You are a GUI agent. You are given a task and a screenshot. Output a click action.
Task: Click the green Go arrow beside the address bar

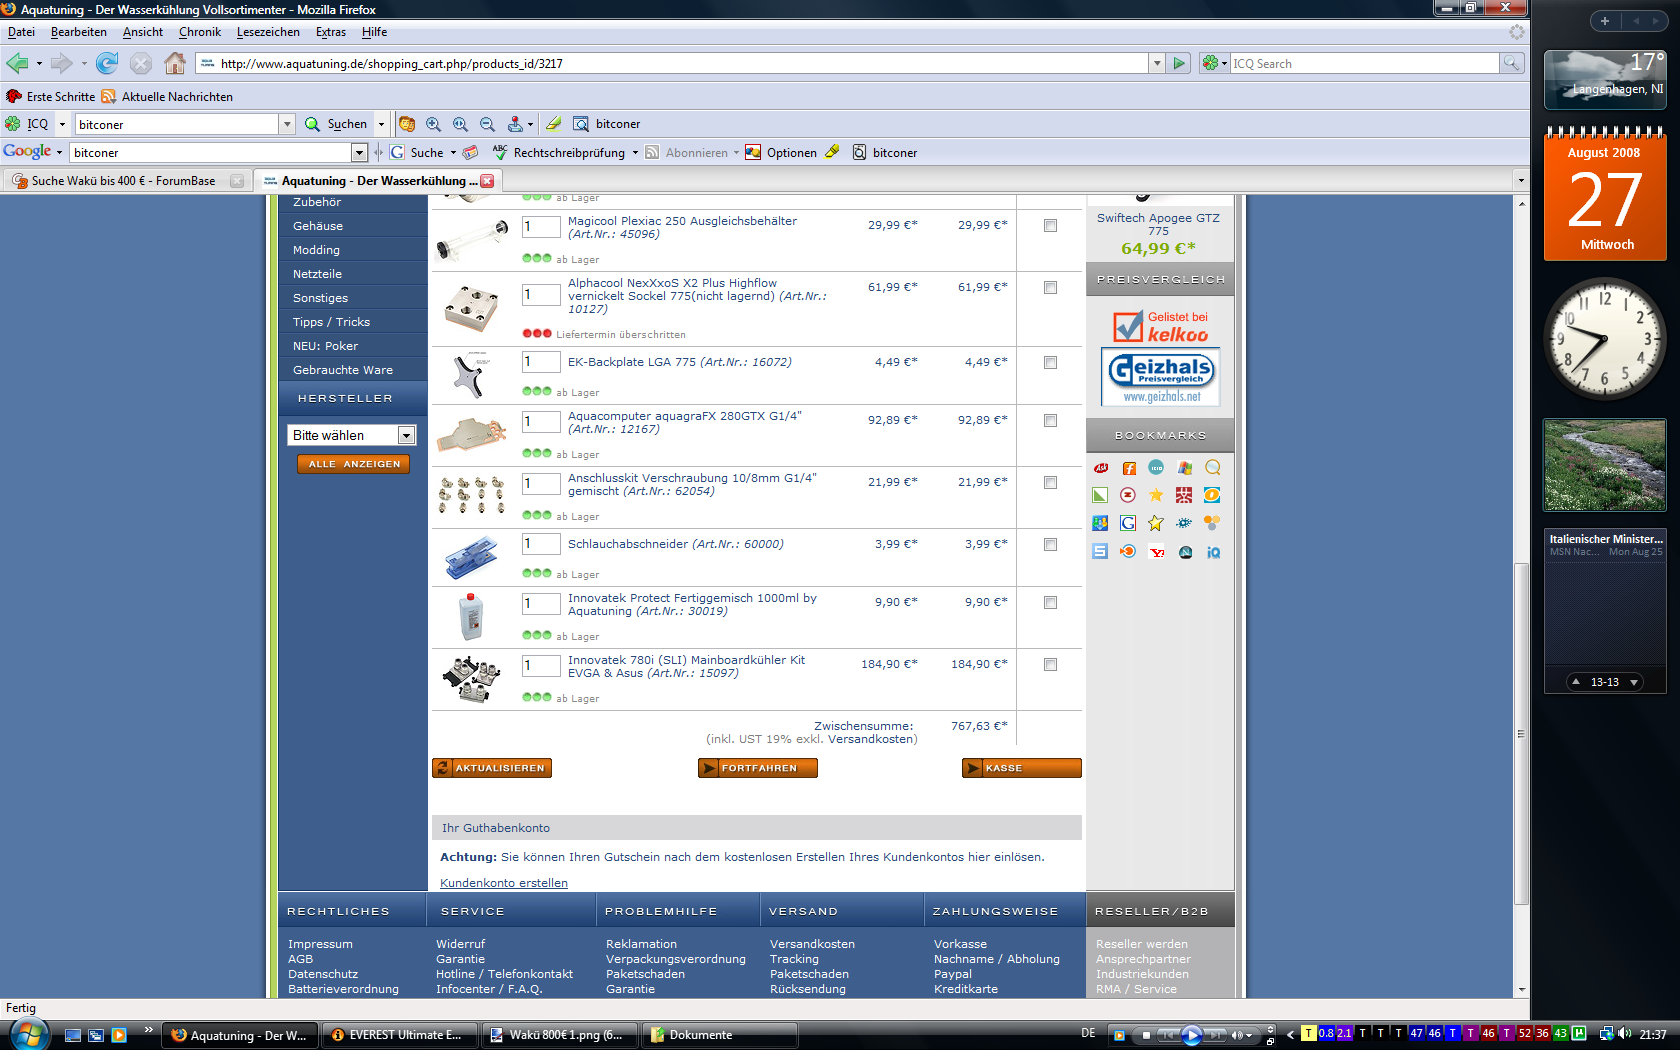click(x=1179, y=64)
